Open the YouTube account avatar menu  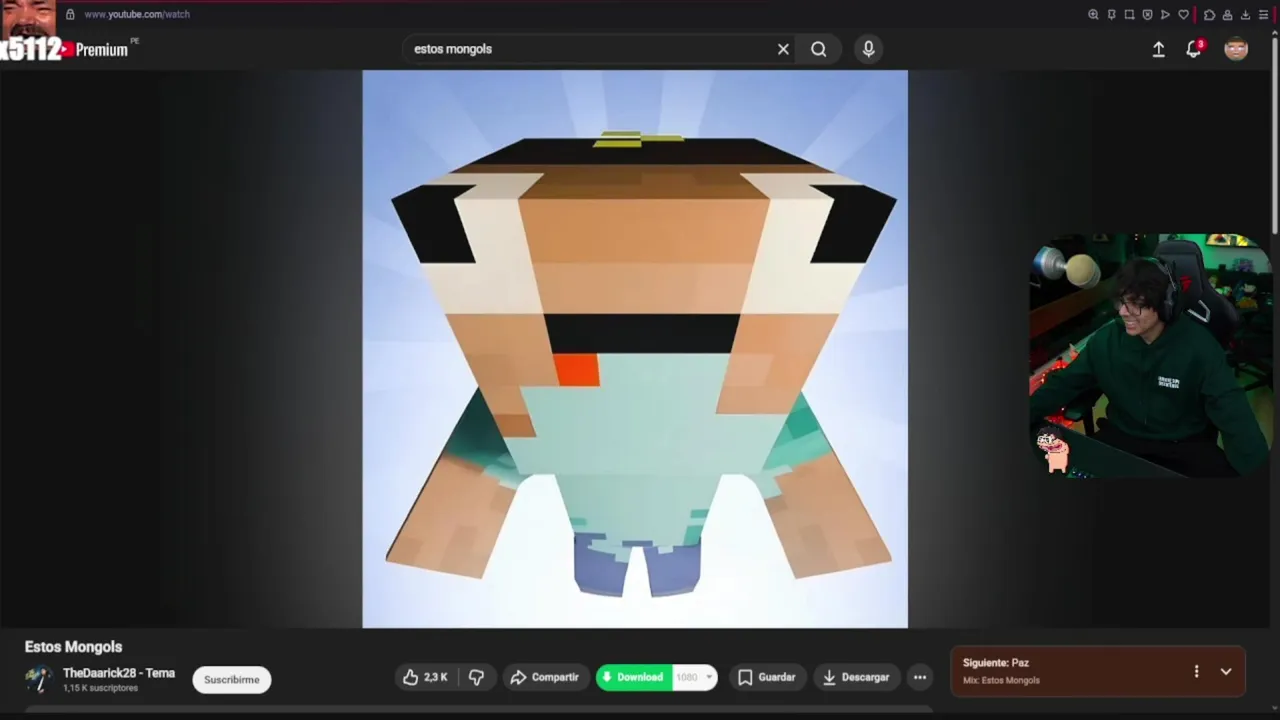[x=1236, y=49]
